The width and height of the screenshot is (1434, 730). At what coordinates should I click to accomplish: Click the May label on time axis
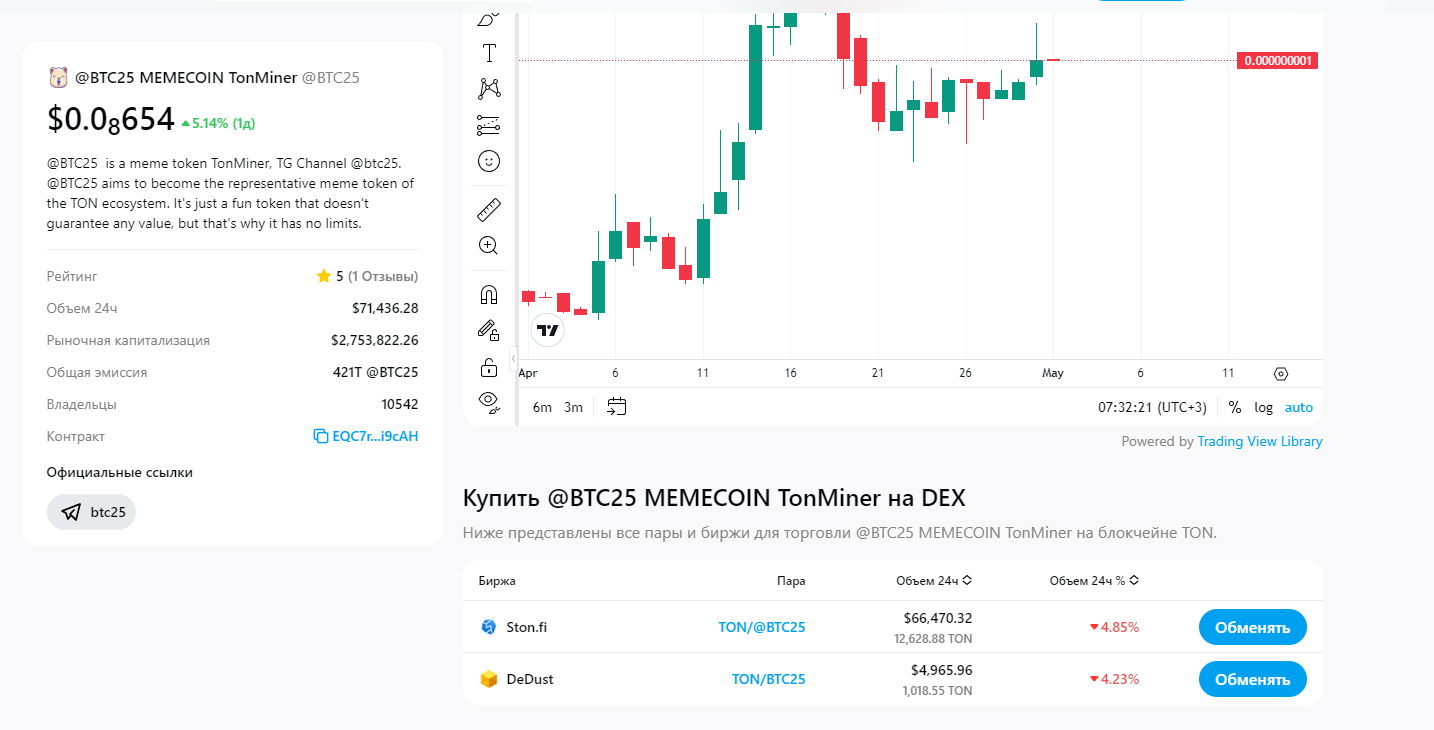pos(1053,373)
